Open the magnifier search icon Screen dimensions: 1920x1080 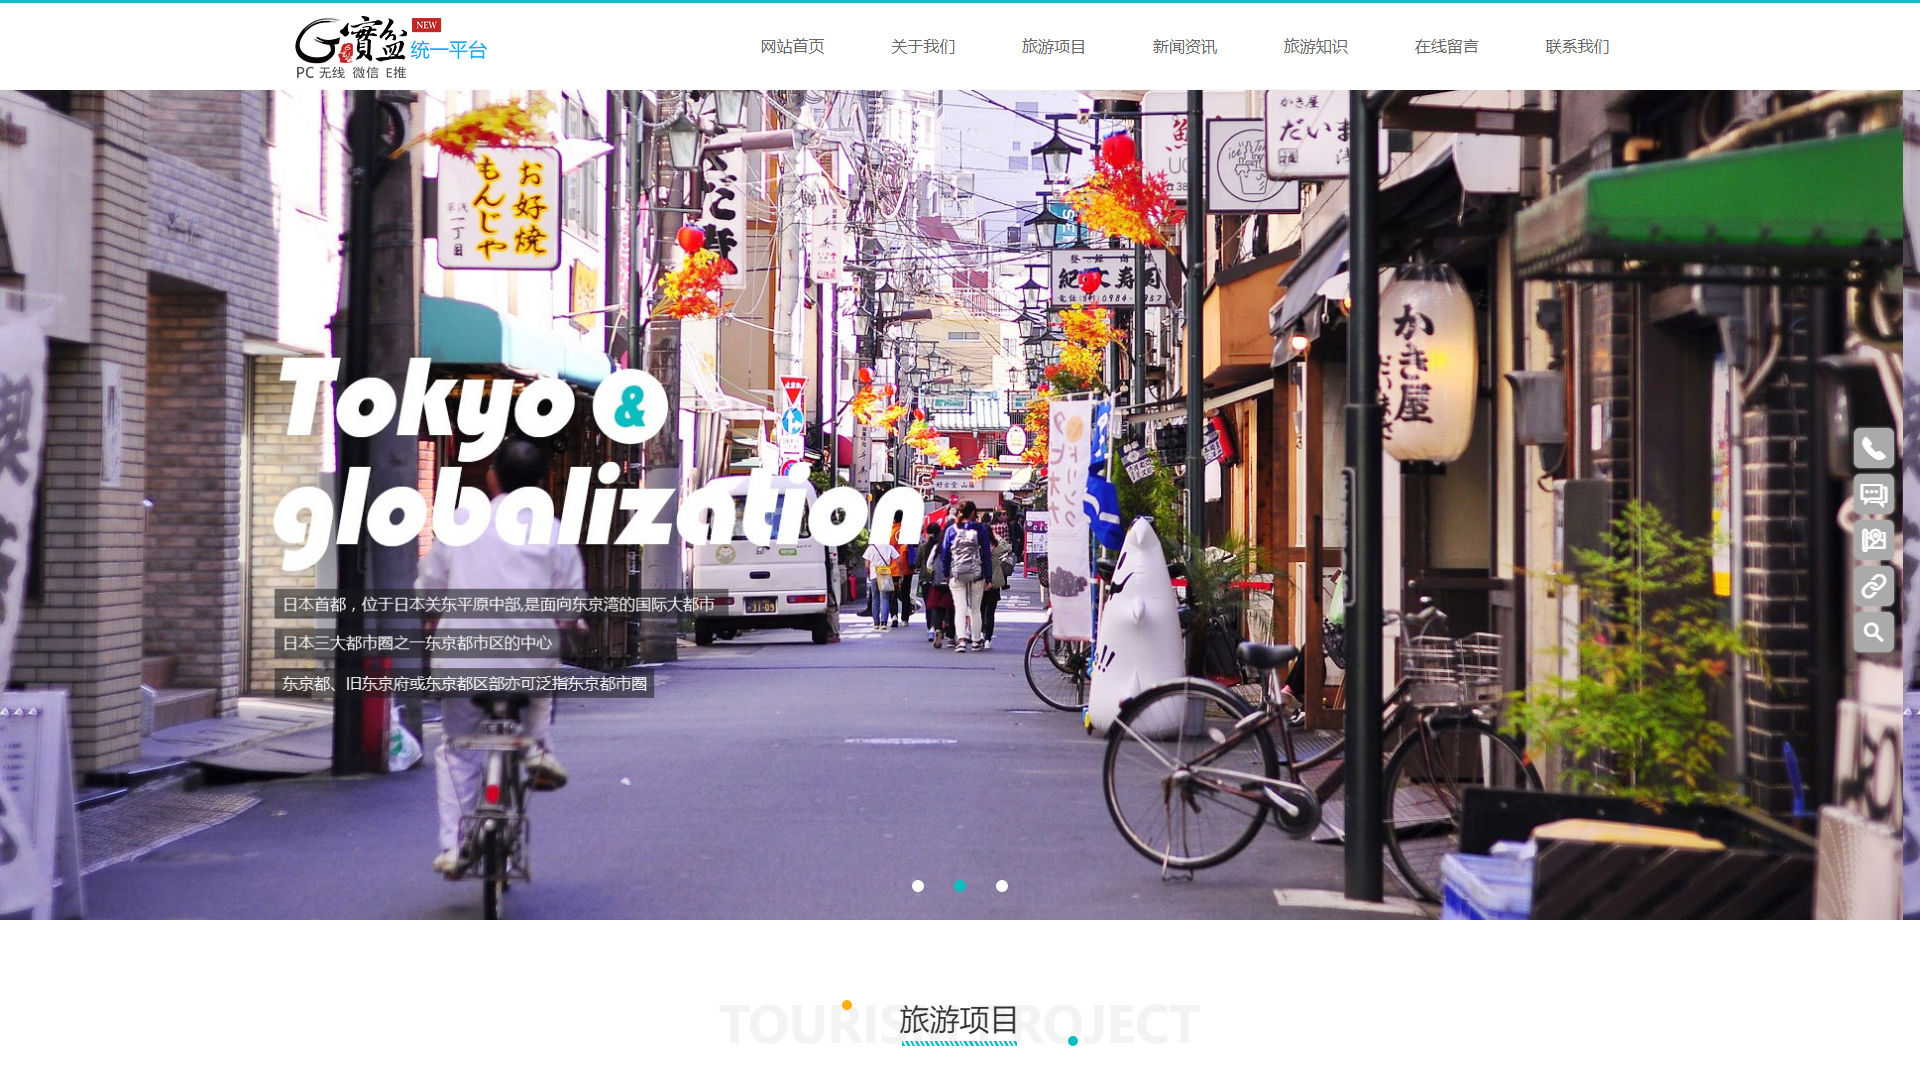pyautogui.click(x=1873, y=632)
